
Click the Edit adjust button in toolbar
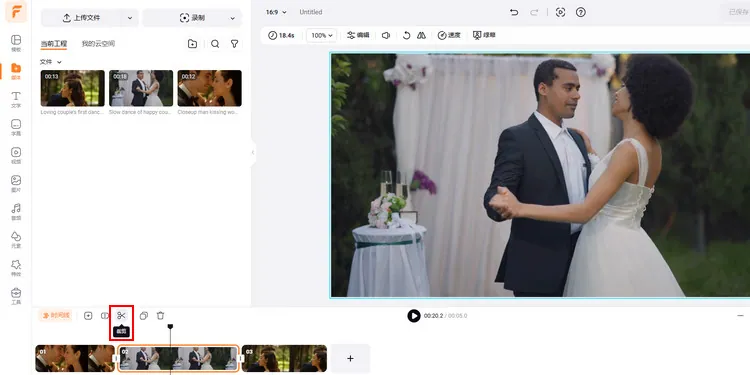358,35
